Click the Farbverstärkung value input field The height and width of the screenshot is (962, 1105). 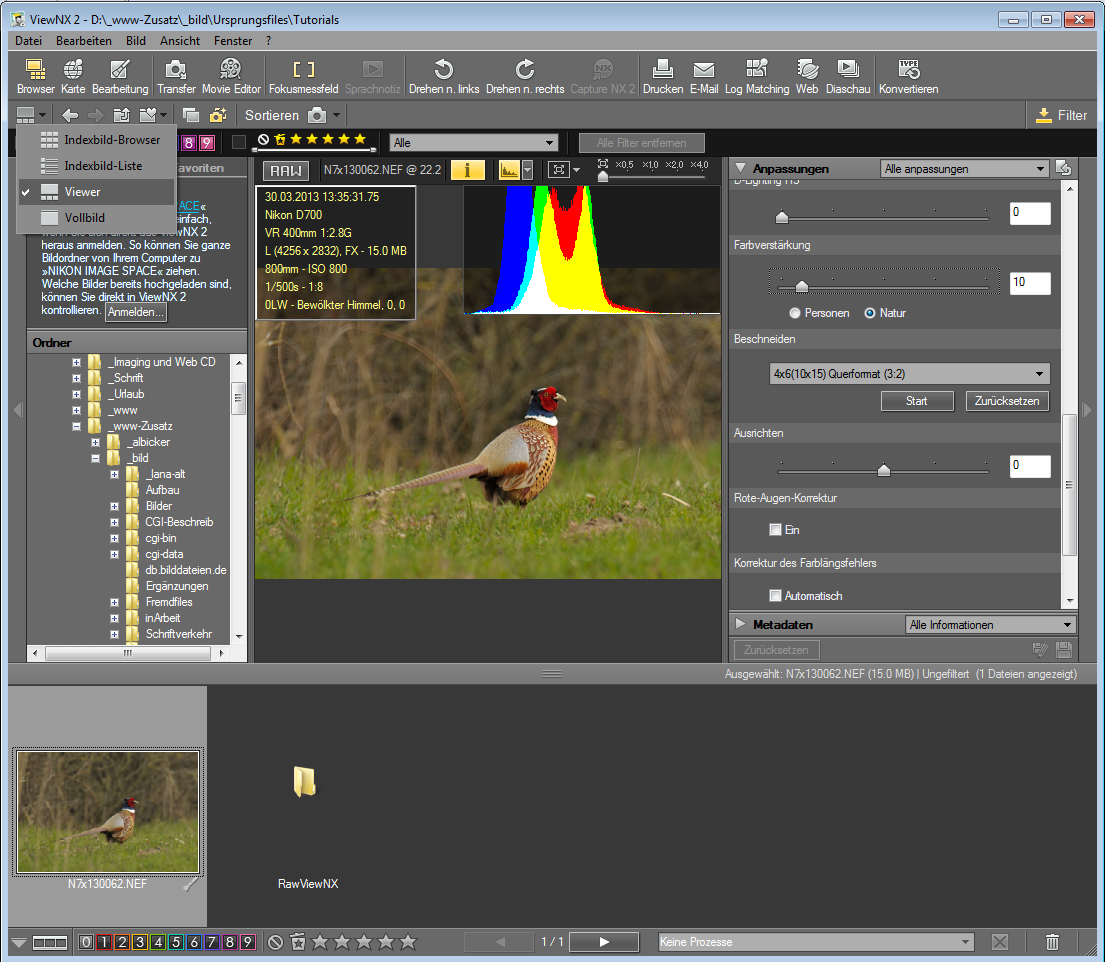(x=1030, y=283)
